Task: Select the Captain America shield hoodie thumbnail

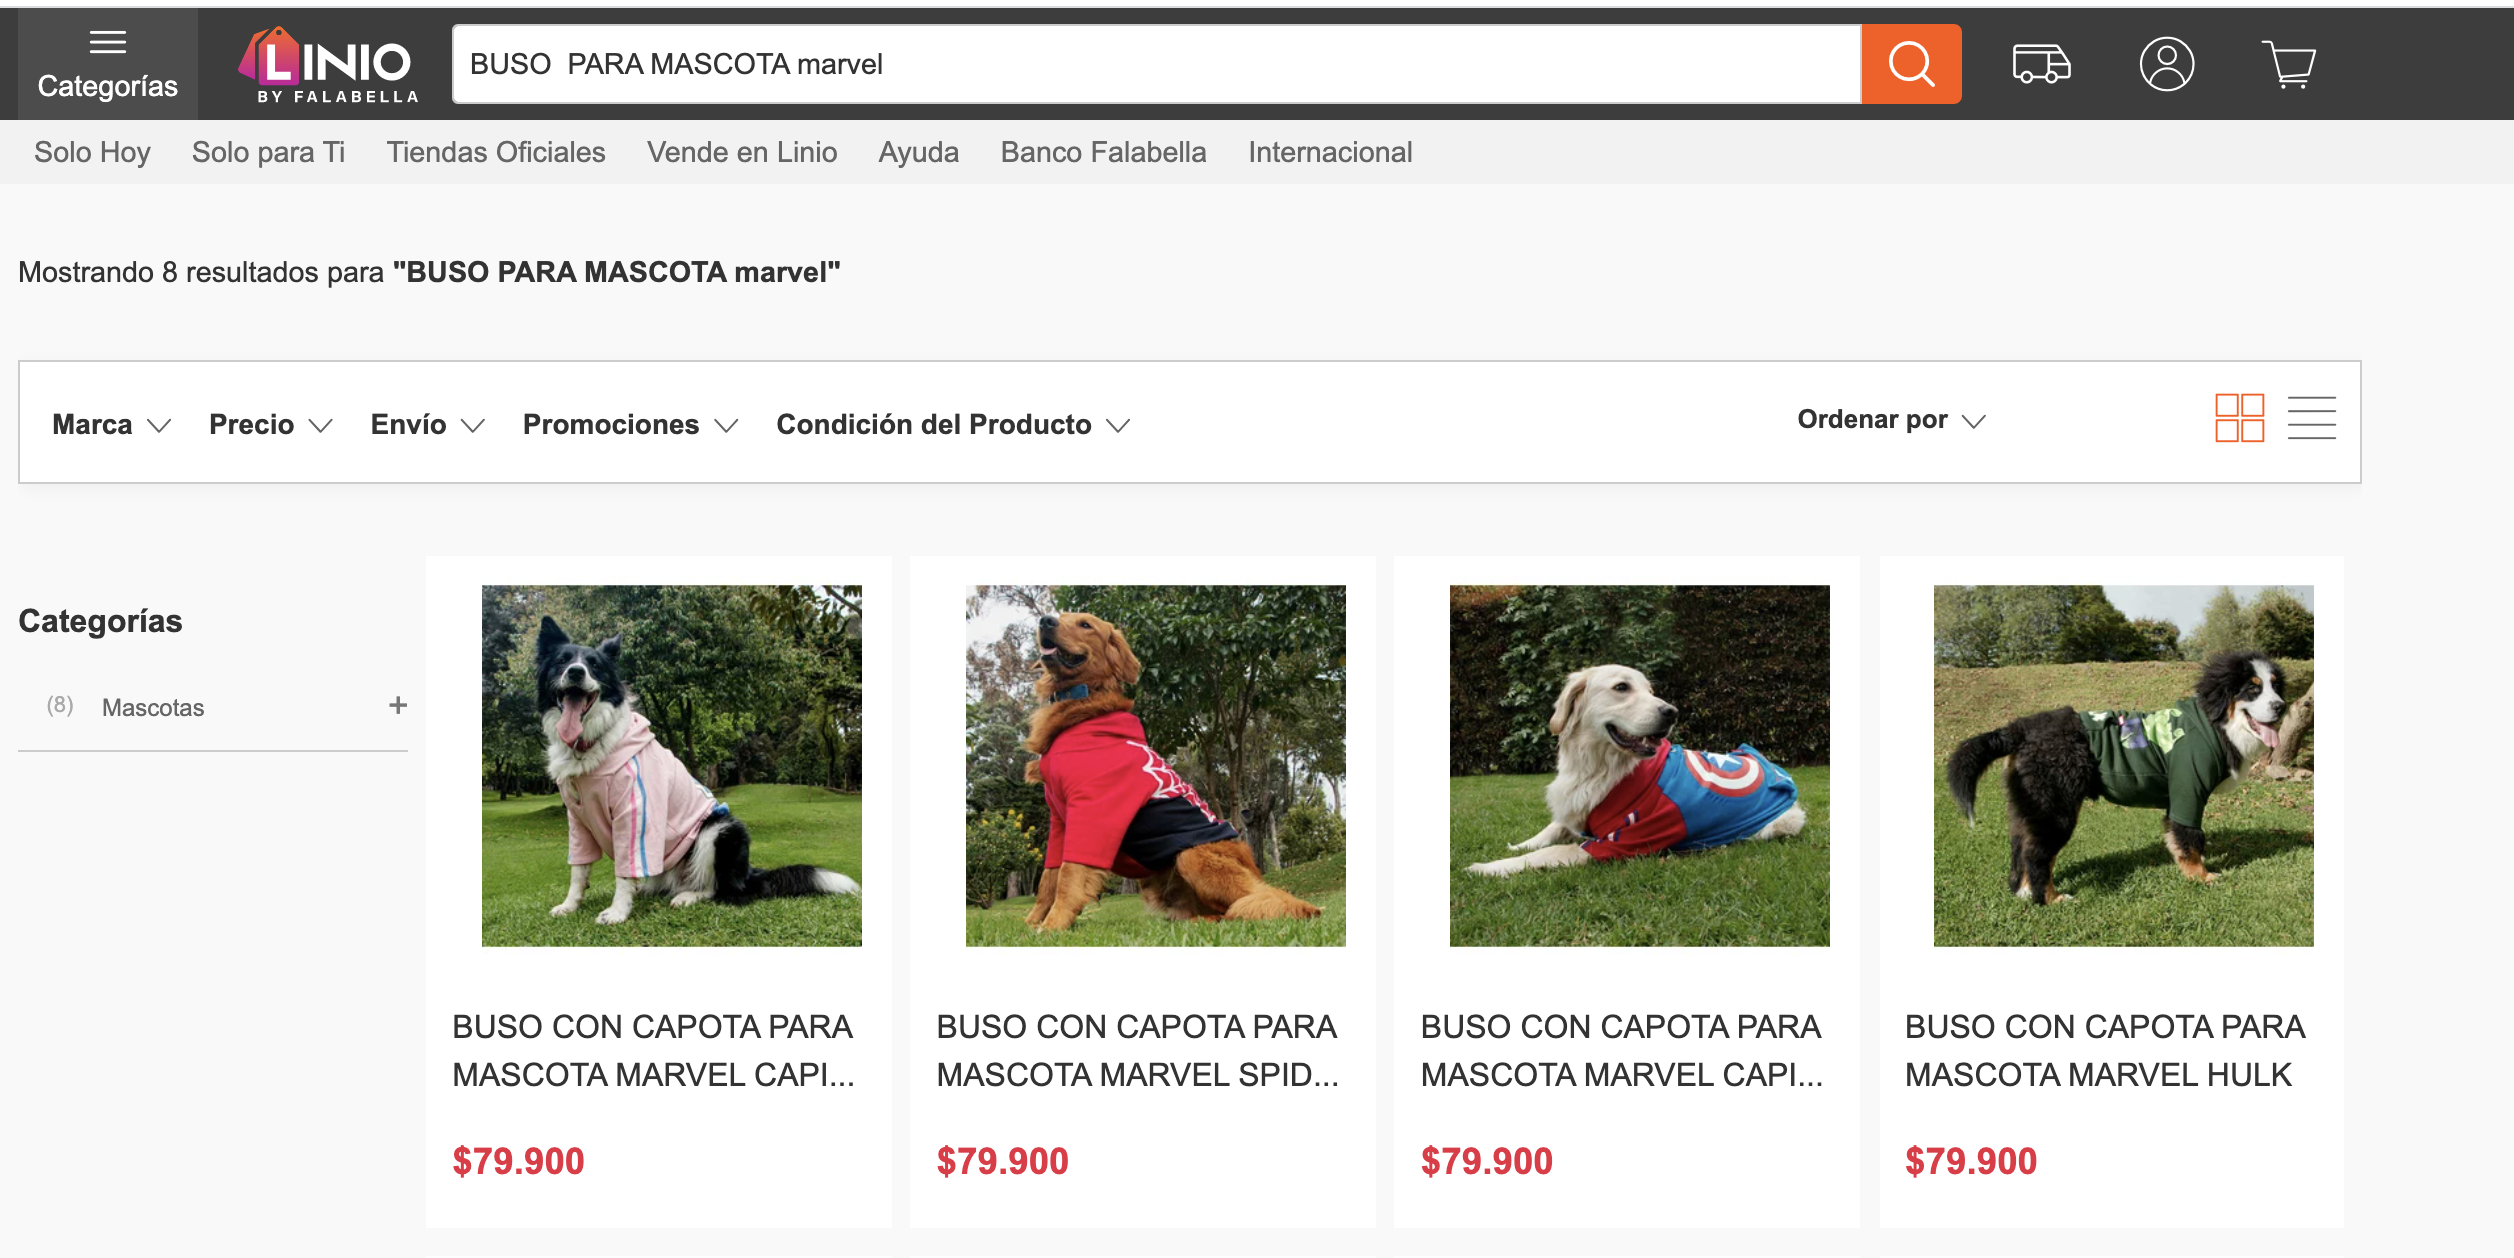Action: pos(1639,766)
